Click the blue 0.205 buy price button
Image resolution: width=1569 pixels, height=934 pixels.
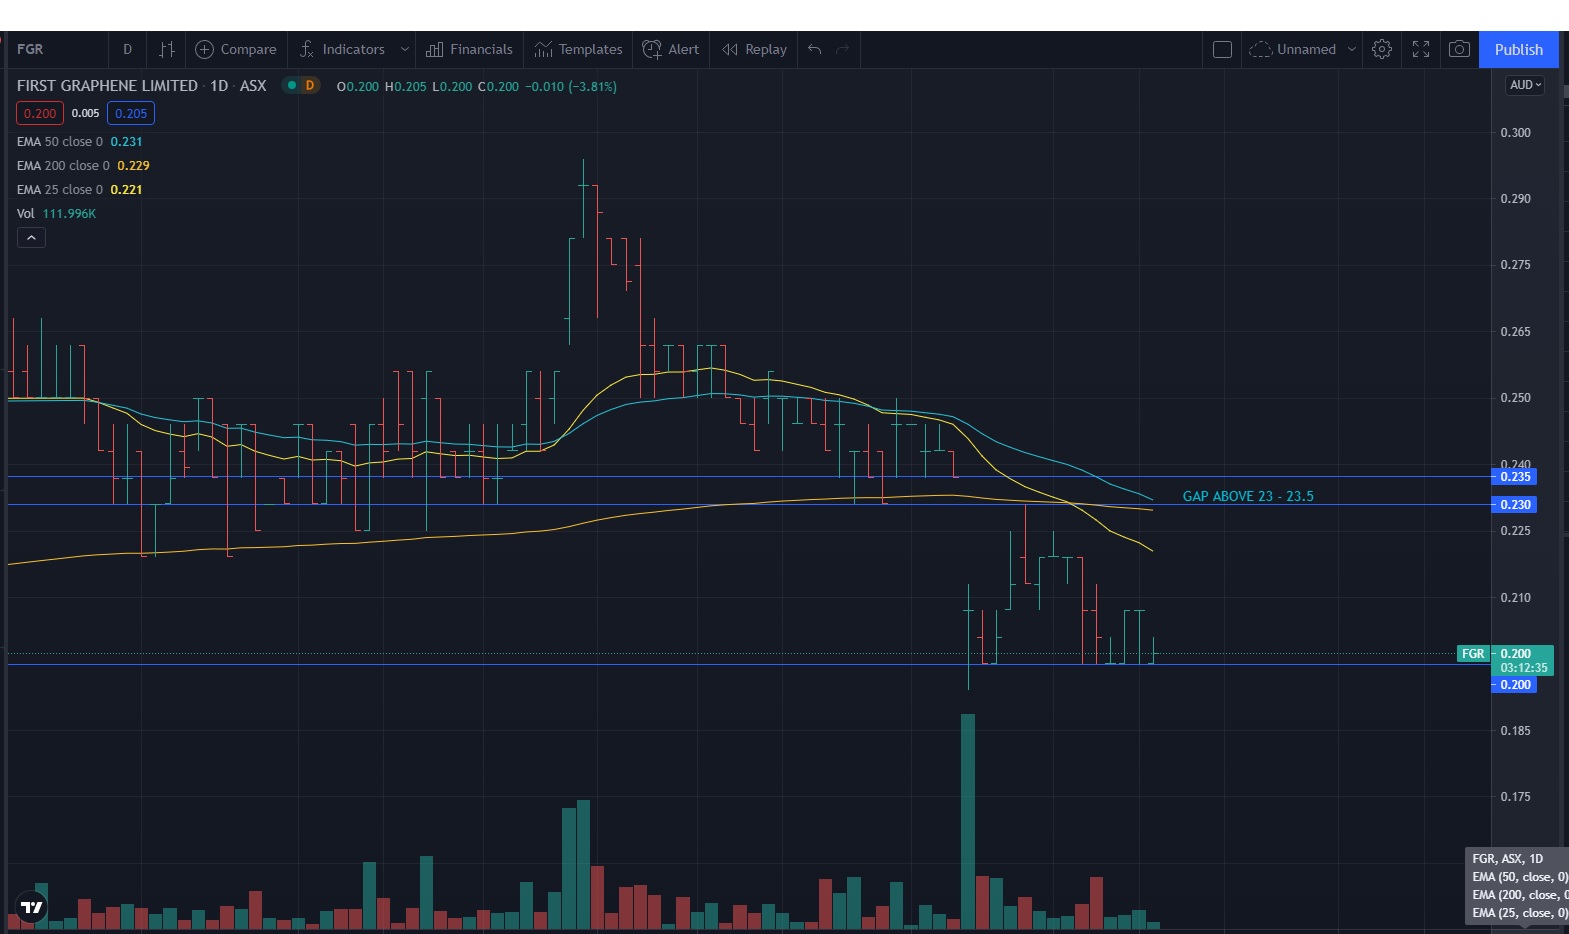tap(131, 113)
